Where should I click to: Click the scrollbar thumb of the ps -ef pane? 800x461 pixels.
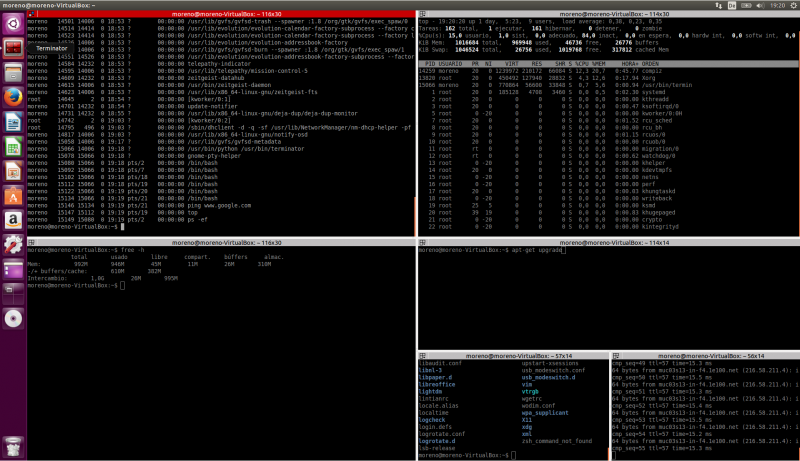[414, 216]
